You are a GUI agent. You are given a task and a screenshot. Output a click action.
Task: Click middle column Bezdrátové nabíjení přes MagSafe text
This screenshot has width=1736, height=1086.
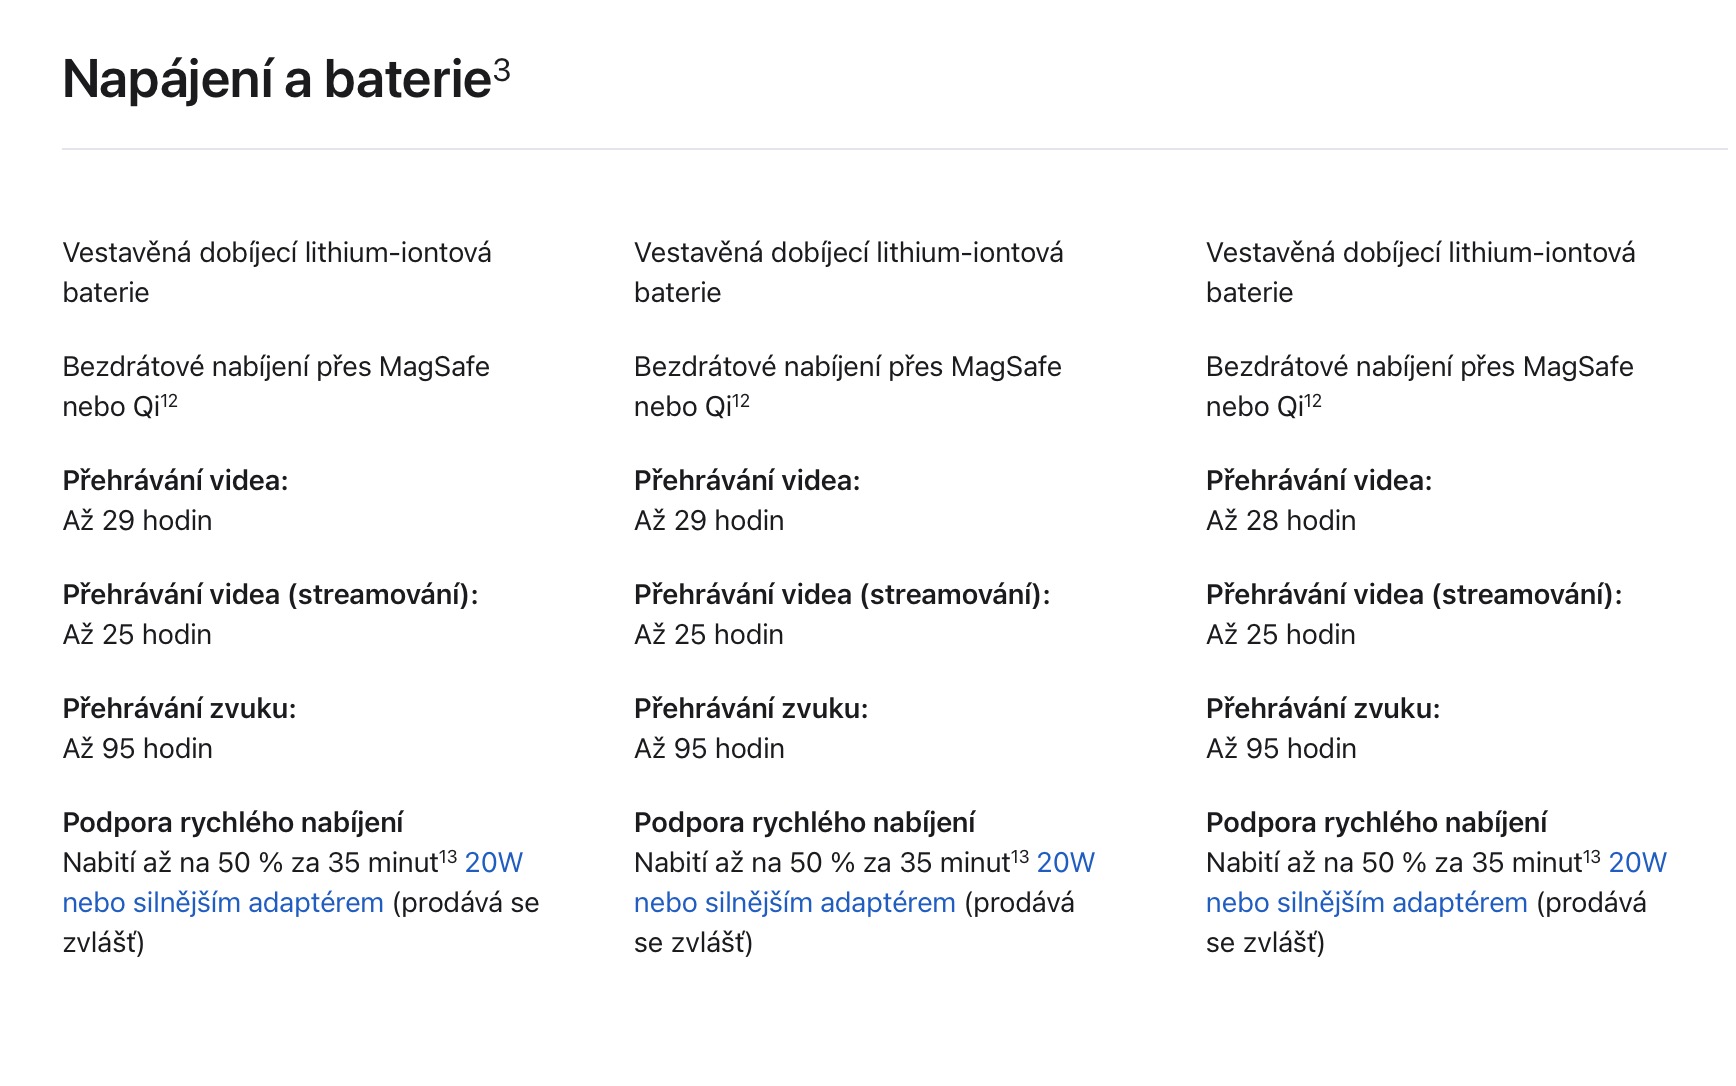click(x=847, y=367)
